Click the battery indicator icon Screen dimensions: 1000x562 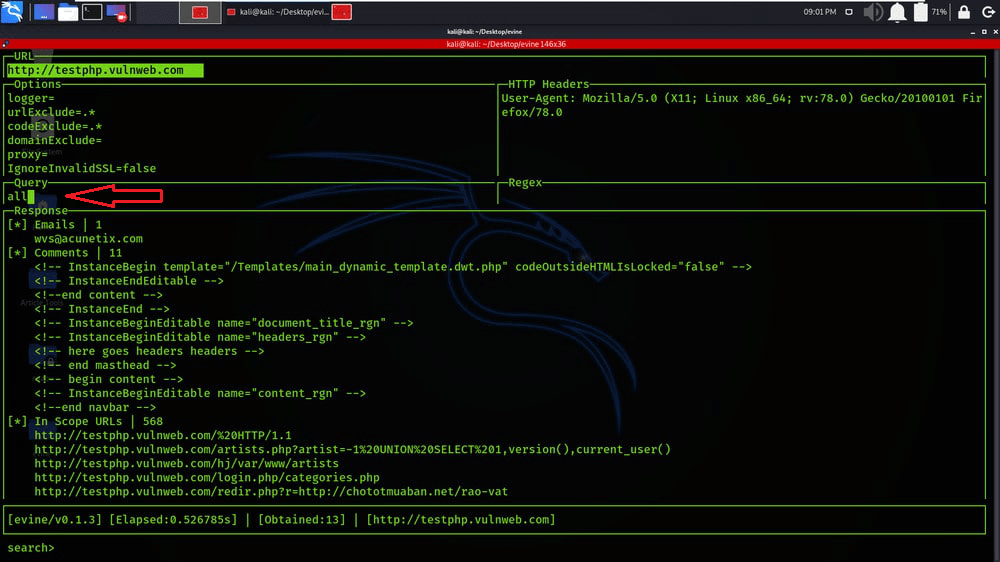920,12
